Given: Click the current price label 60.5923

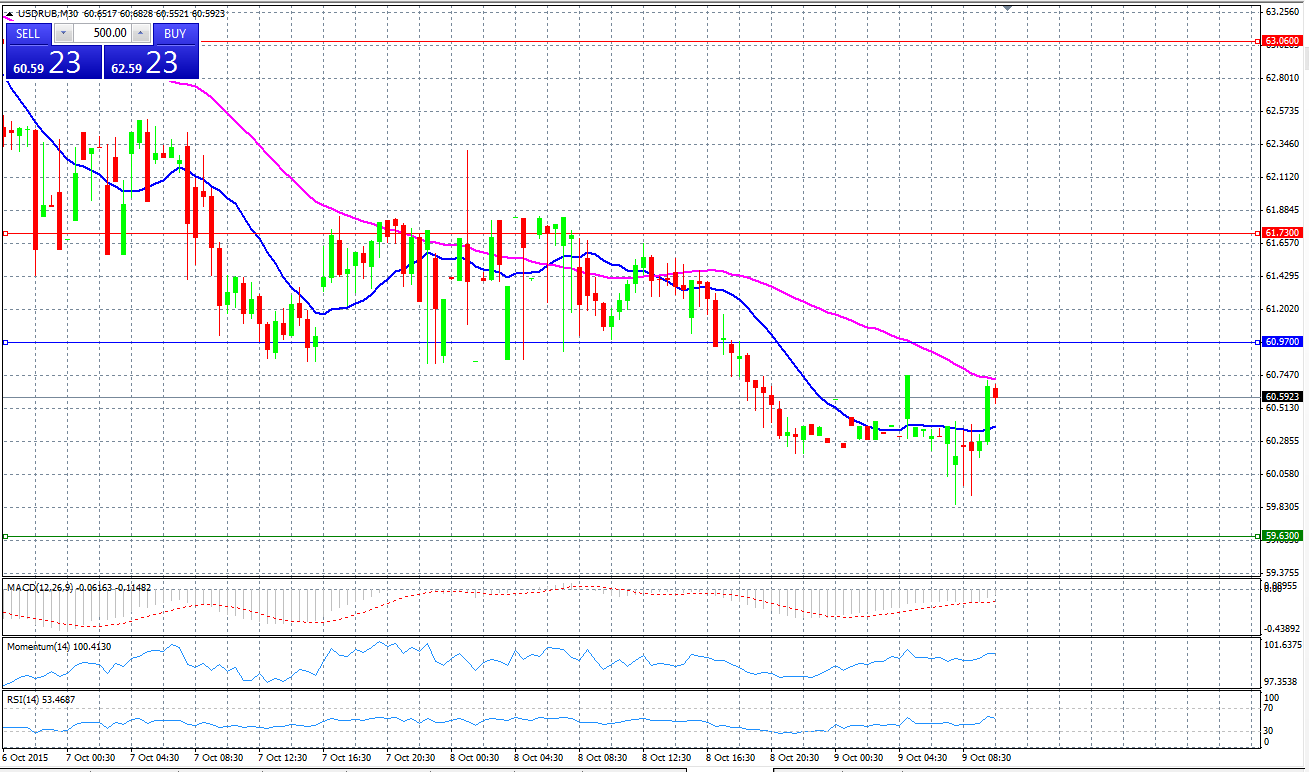Looking at the screenshot, I should [x=1282, y=396].
